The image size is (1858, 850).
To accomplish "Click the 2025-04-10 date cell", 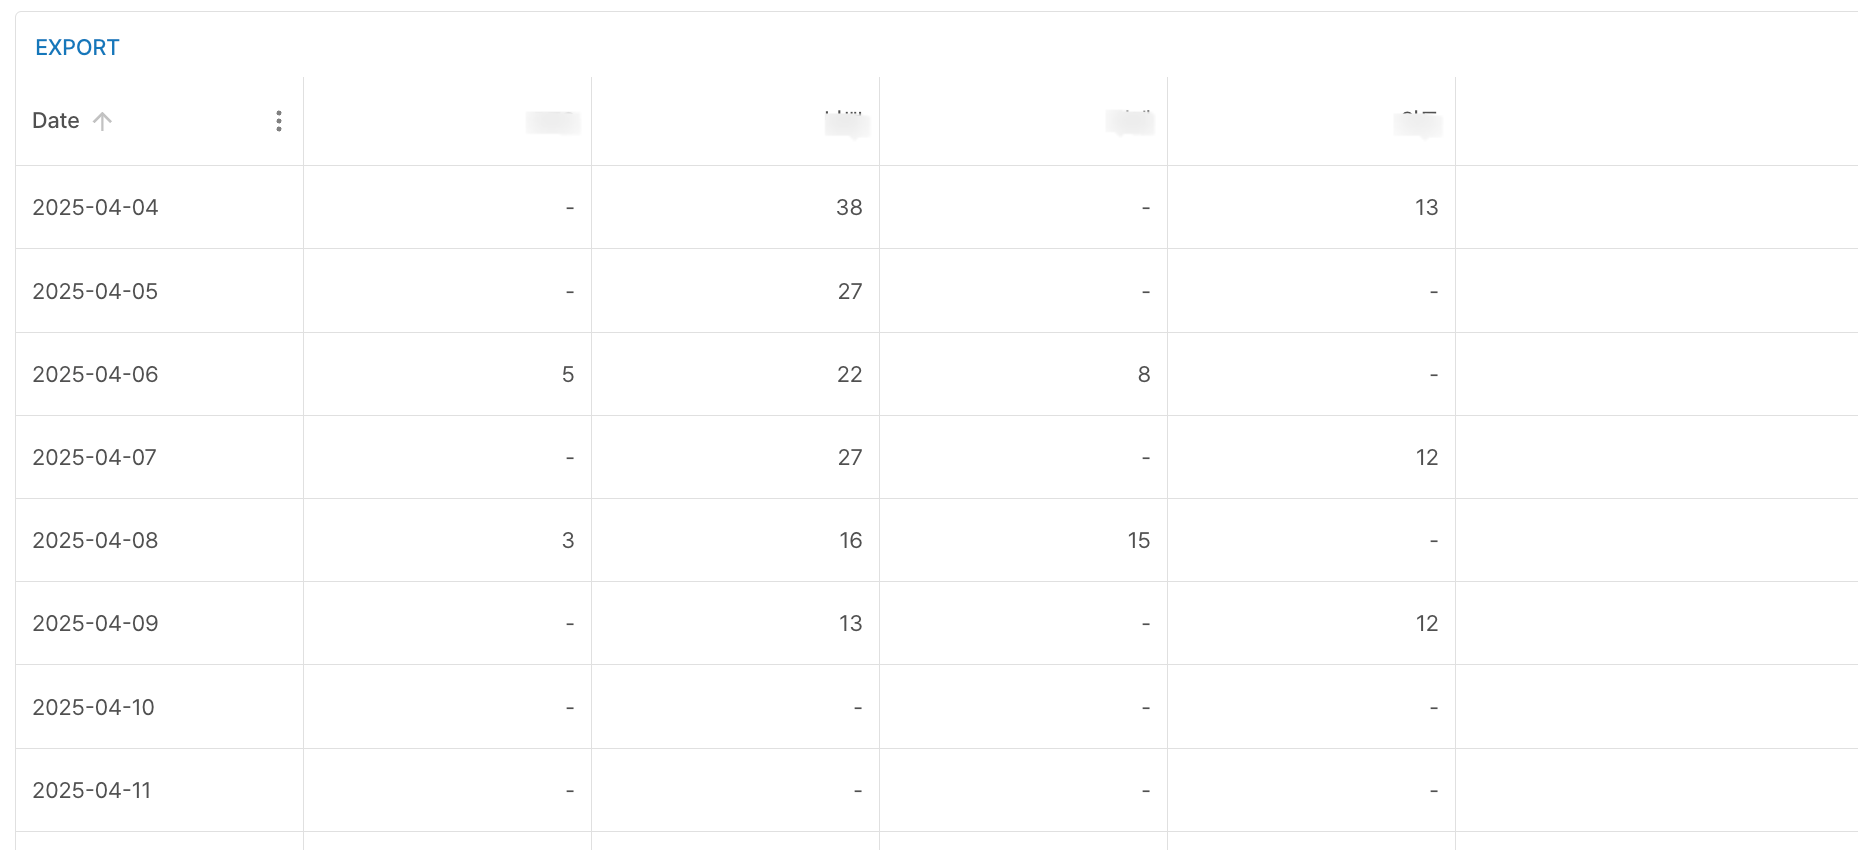I will point(94,707).
